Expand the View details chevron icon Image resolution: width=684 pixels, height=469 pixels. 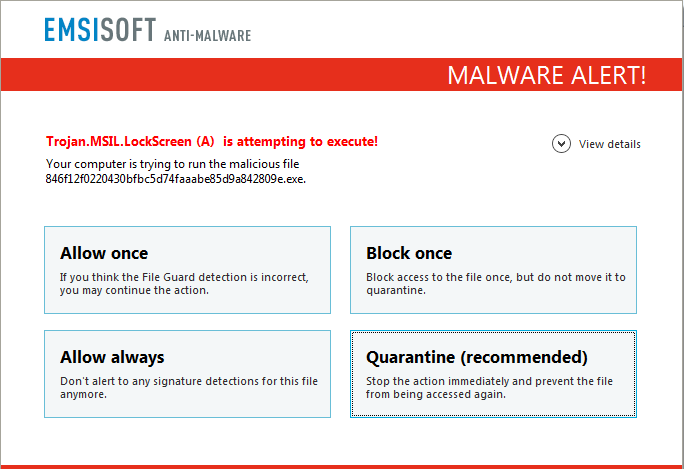pyautogui.click(x=561, y=144)
